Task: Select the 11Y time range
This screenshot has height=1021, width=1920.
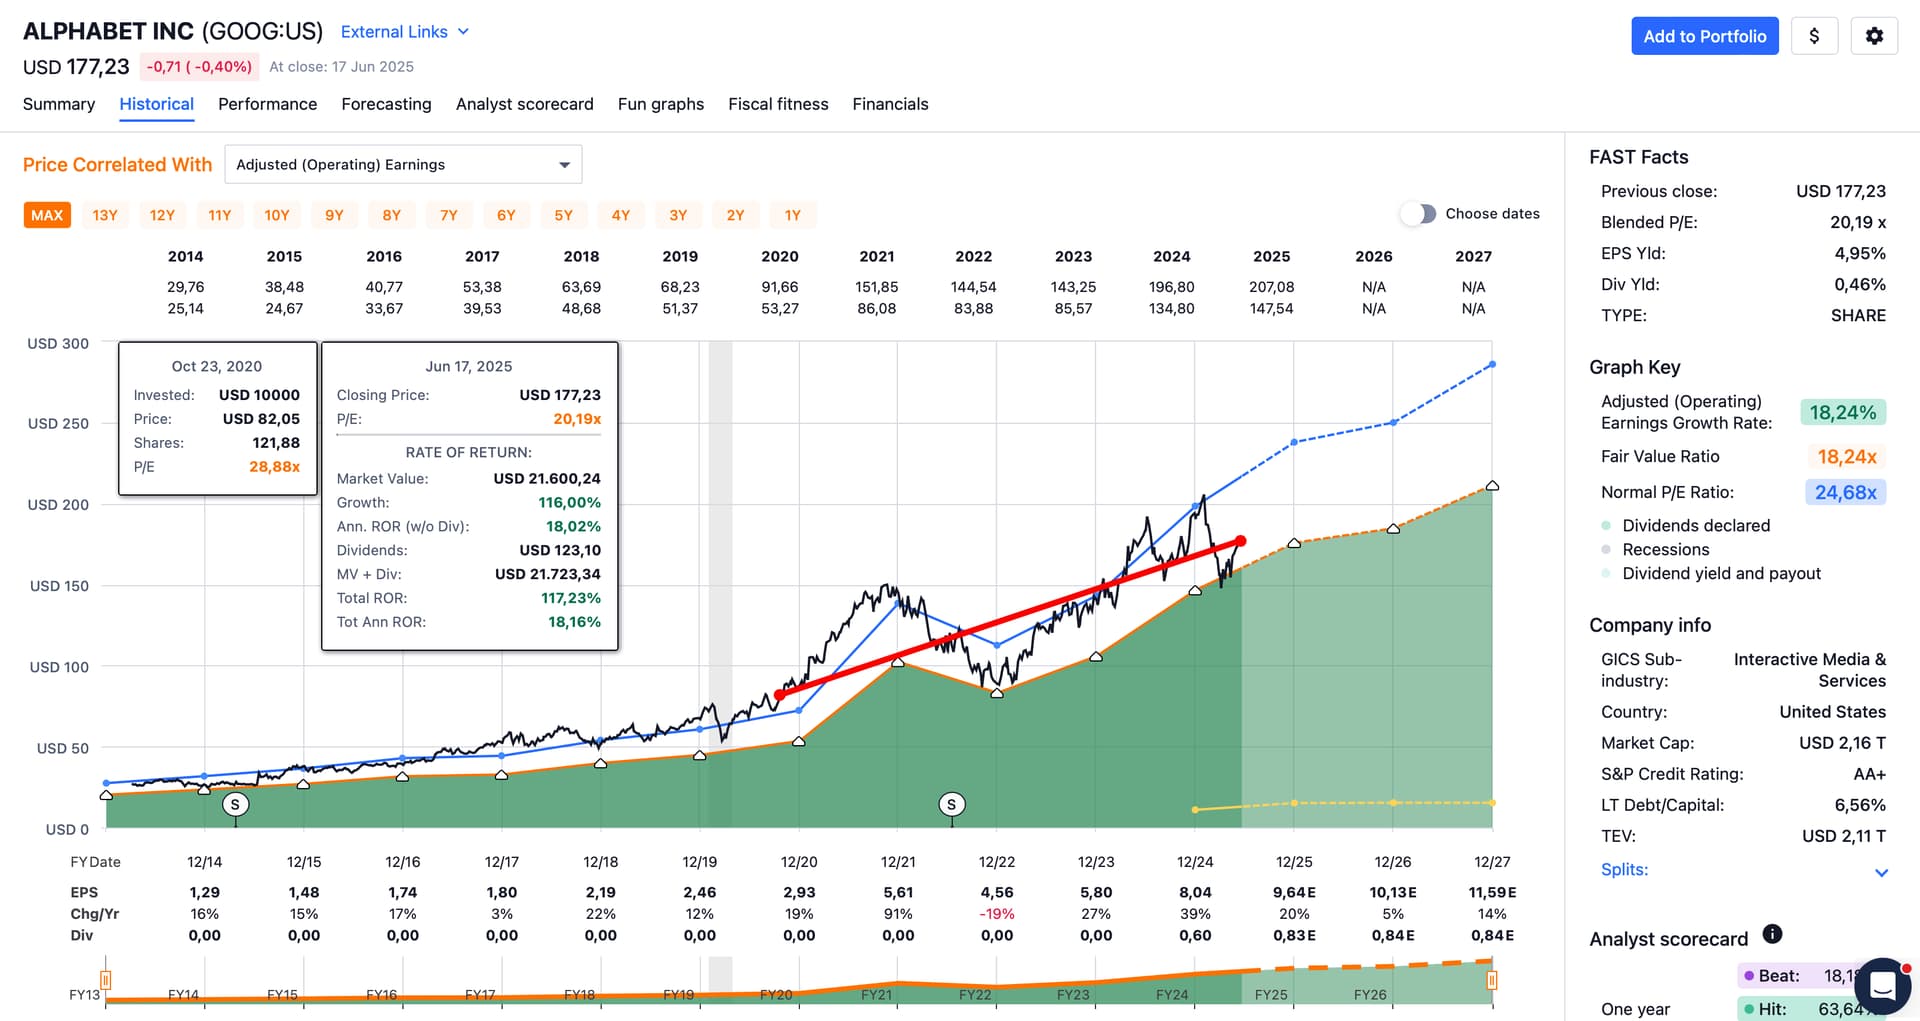Action: tap(219, 215)
